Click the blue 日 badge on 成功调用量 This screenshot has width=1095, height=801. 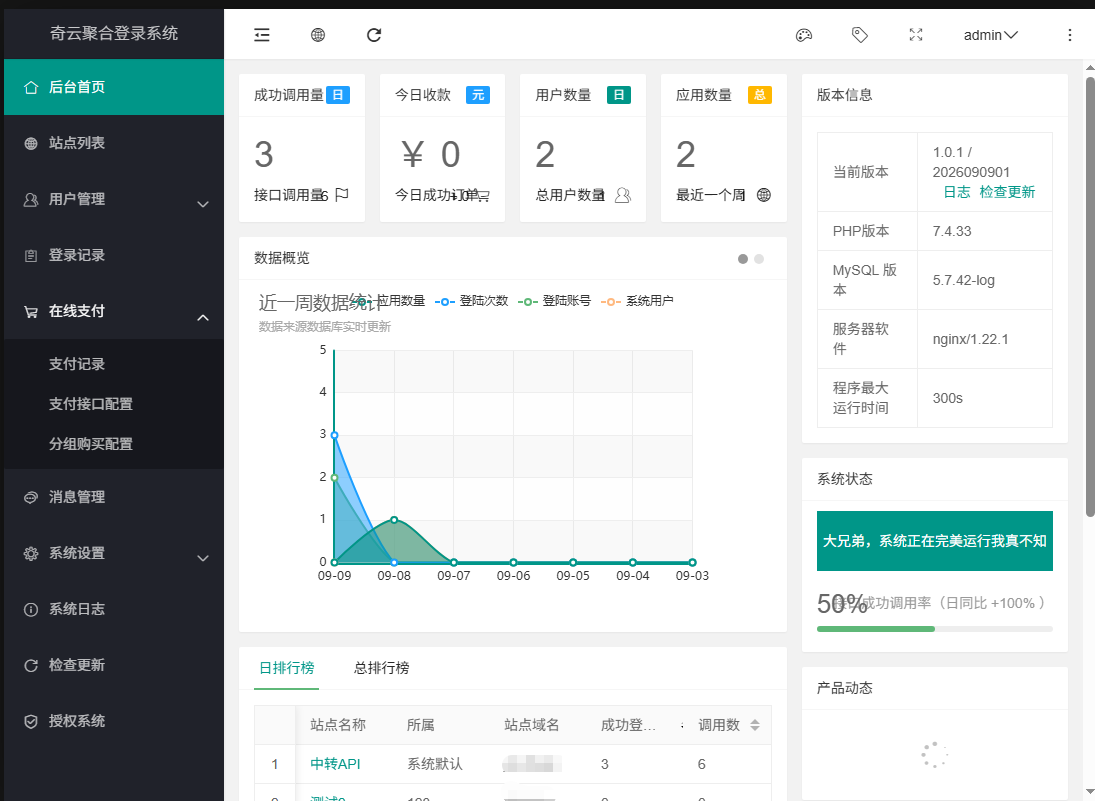(337, 95)
